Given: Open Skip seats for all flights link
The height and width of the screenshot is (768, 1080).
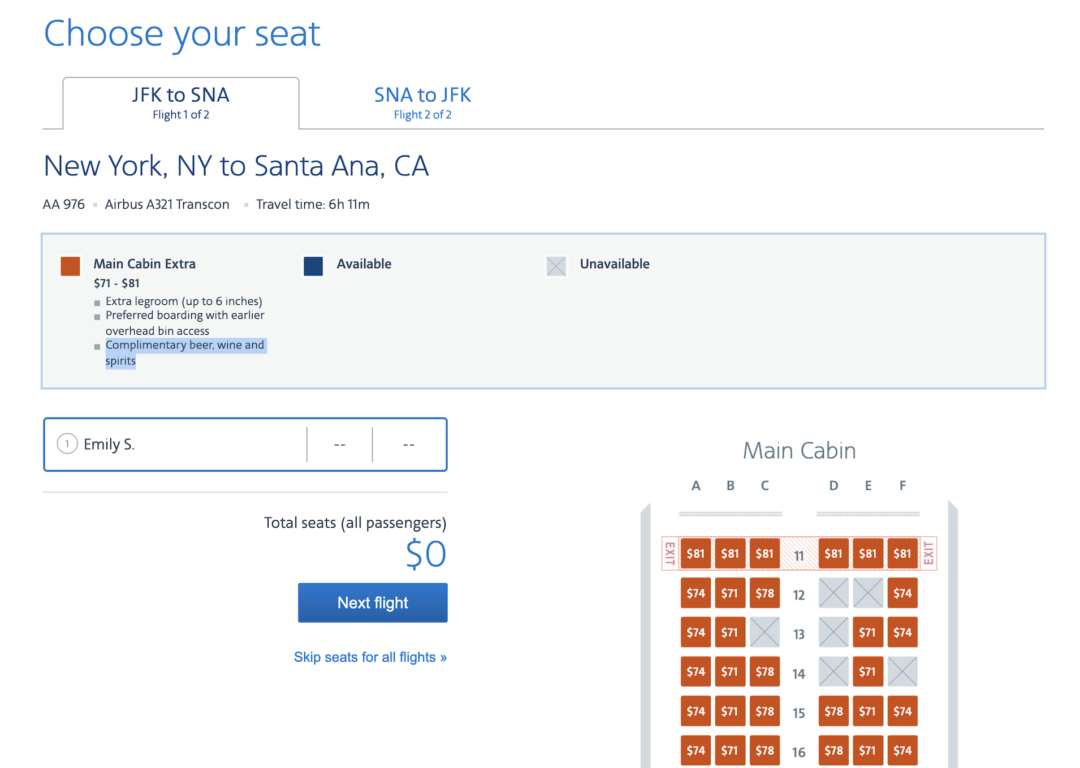Looking at the screenshot, I should 370,657.
